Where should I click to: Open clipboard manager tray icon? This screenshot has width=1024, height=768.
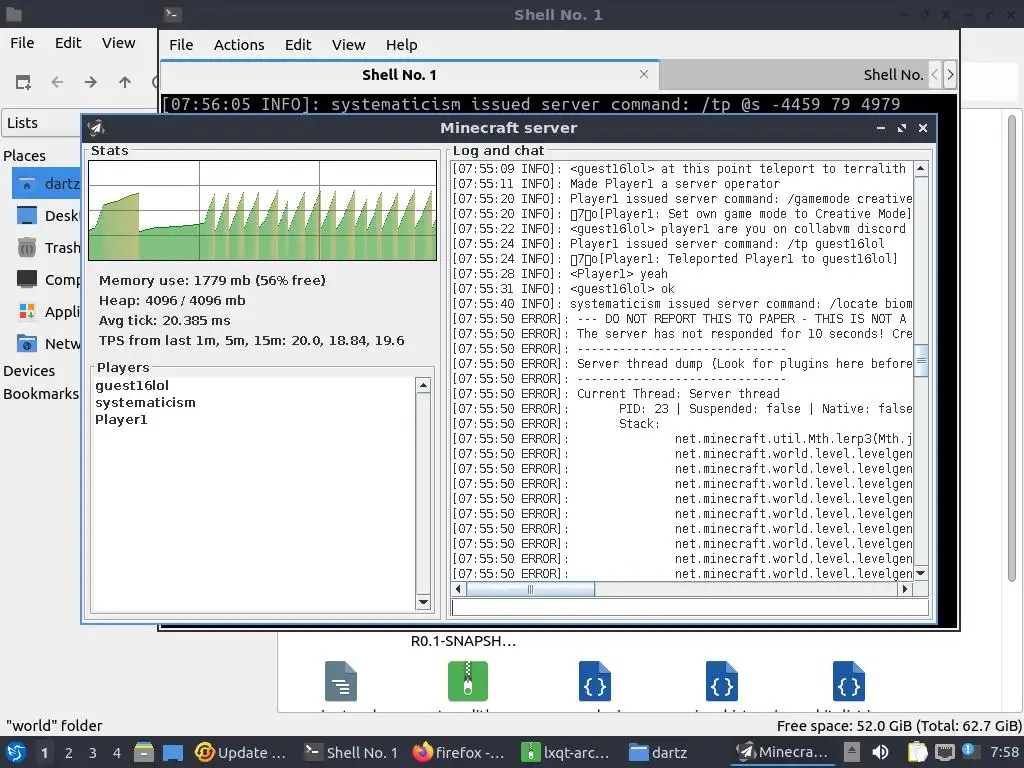pos(918,752)
